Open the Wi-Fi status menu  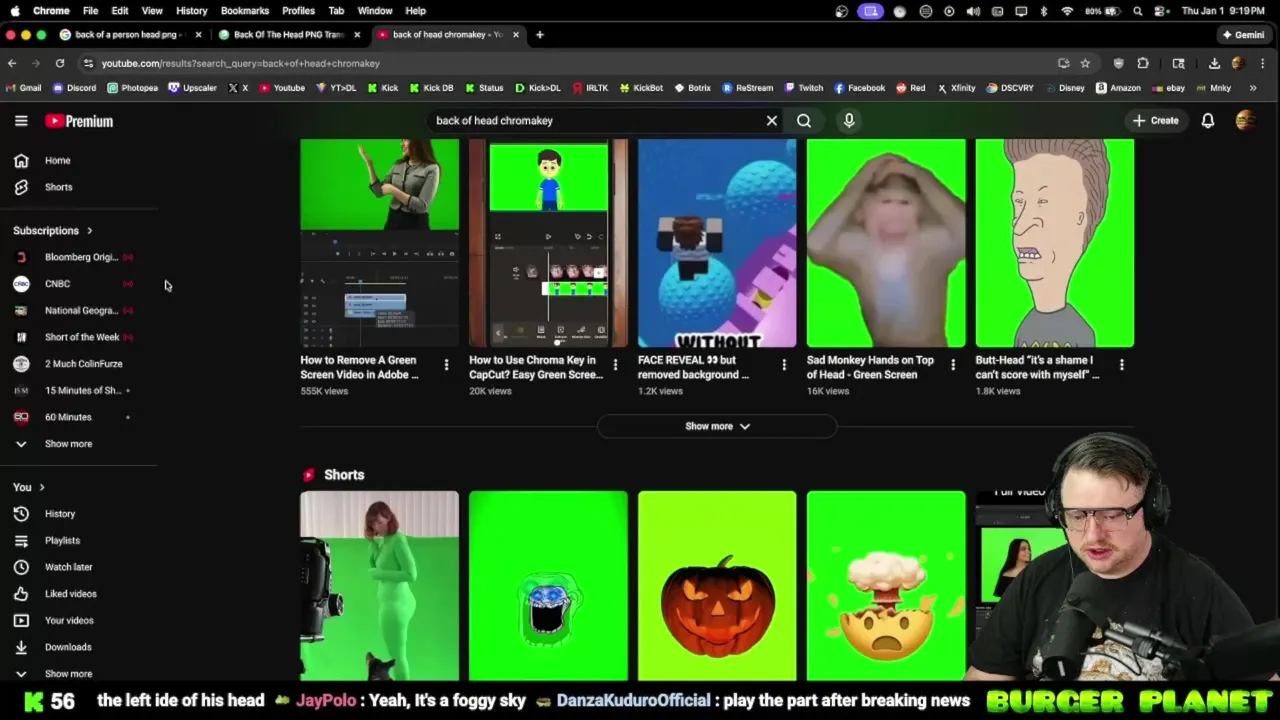(1067, 11)
